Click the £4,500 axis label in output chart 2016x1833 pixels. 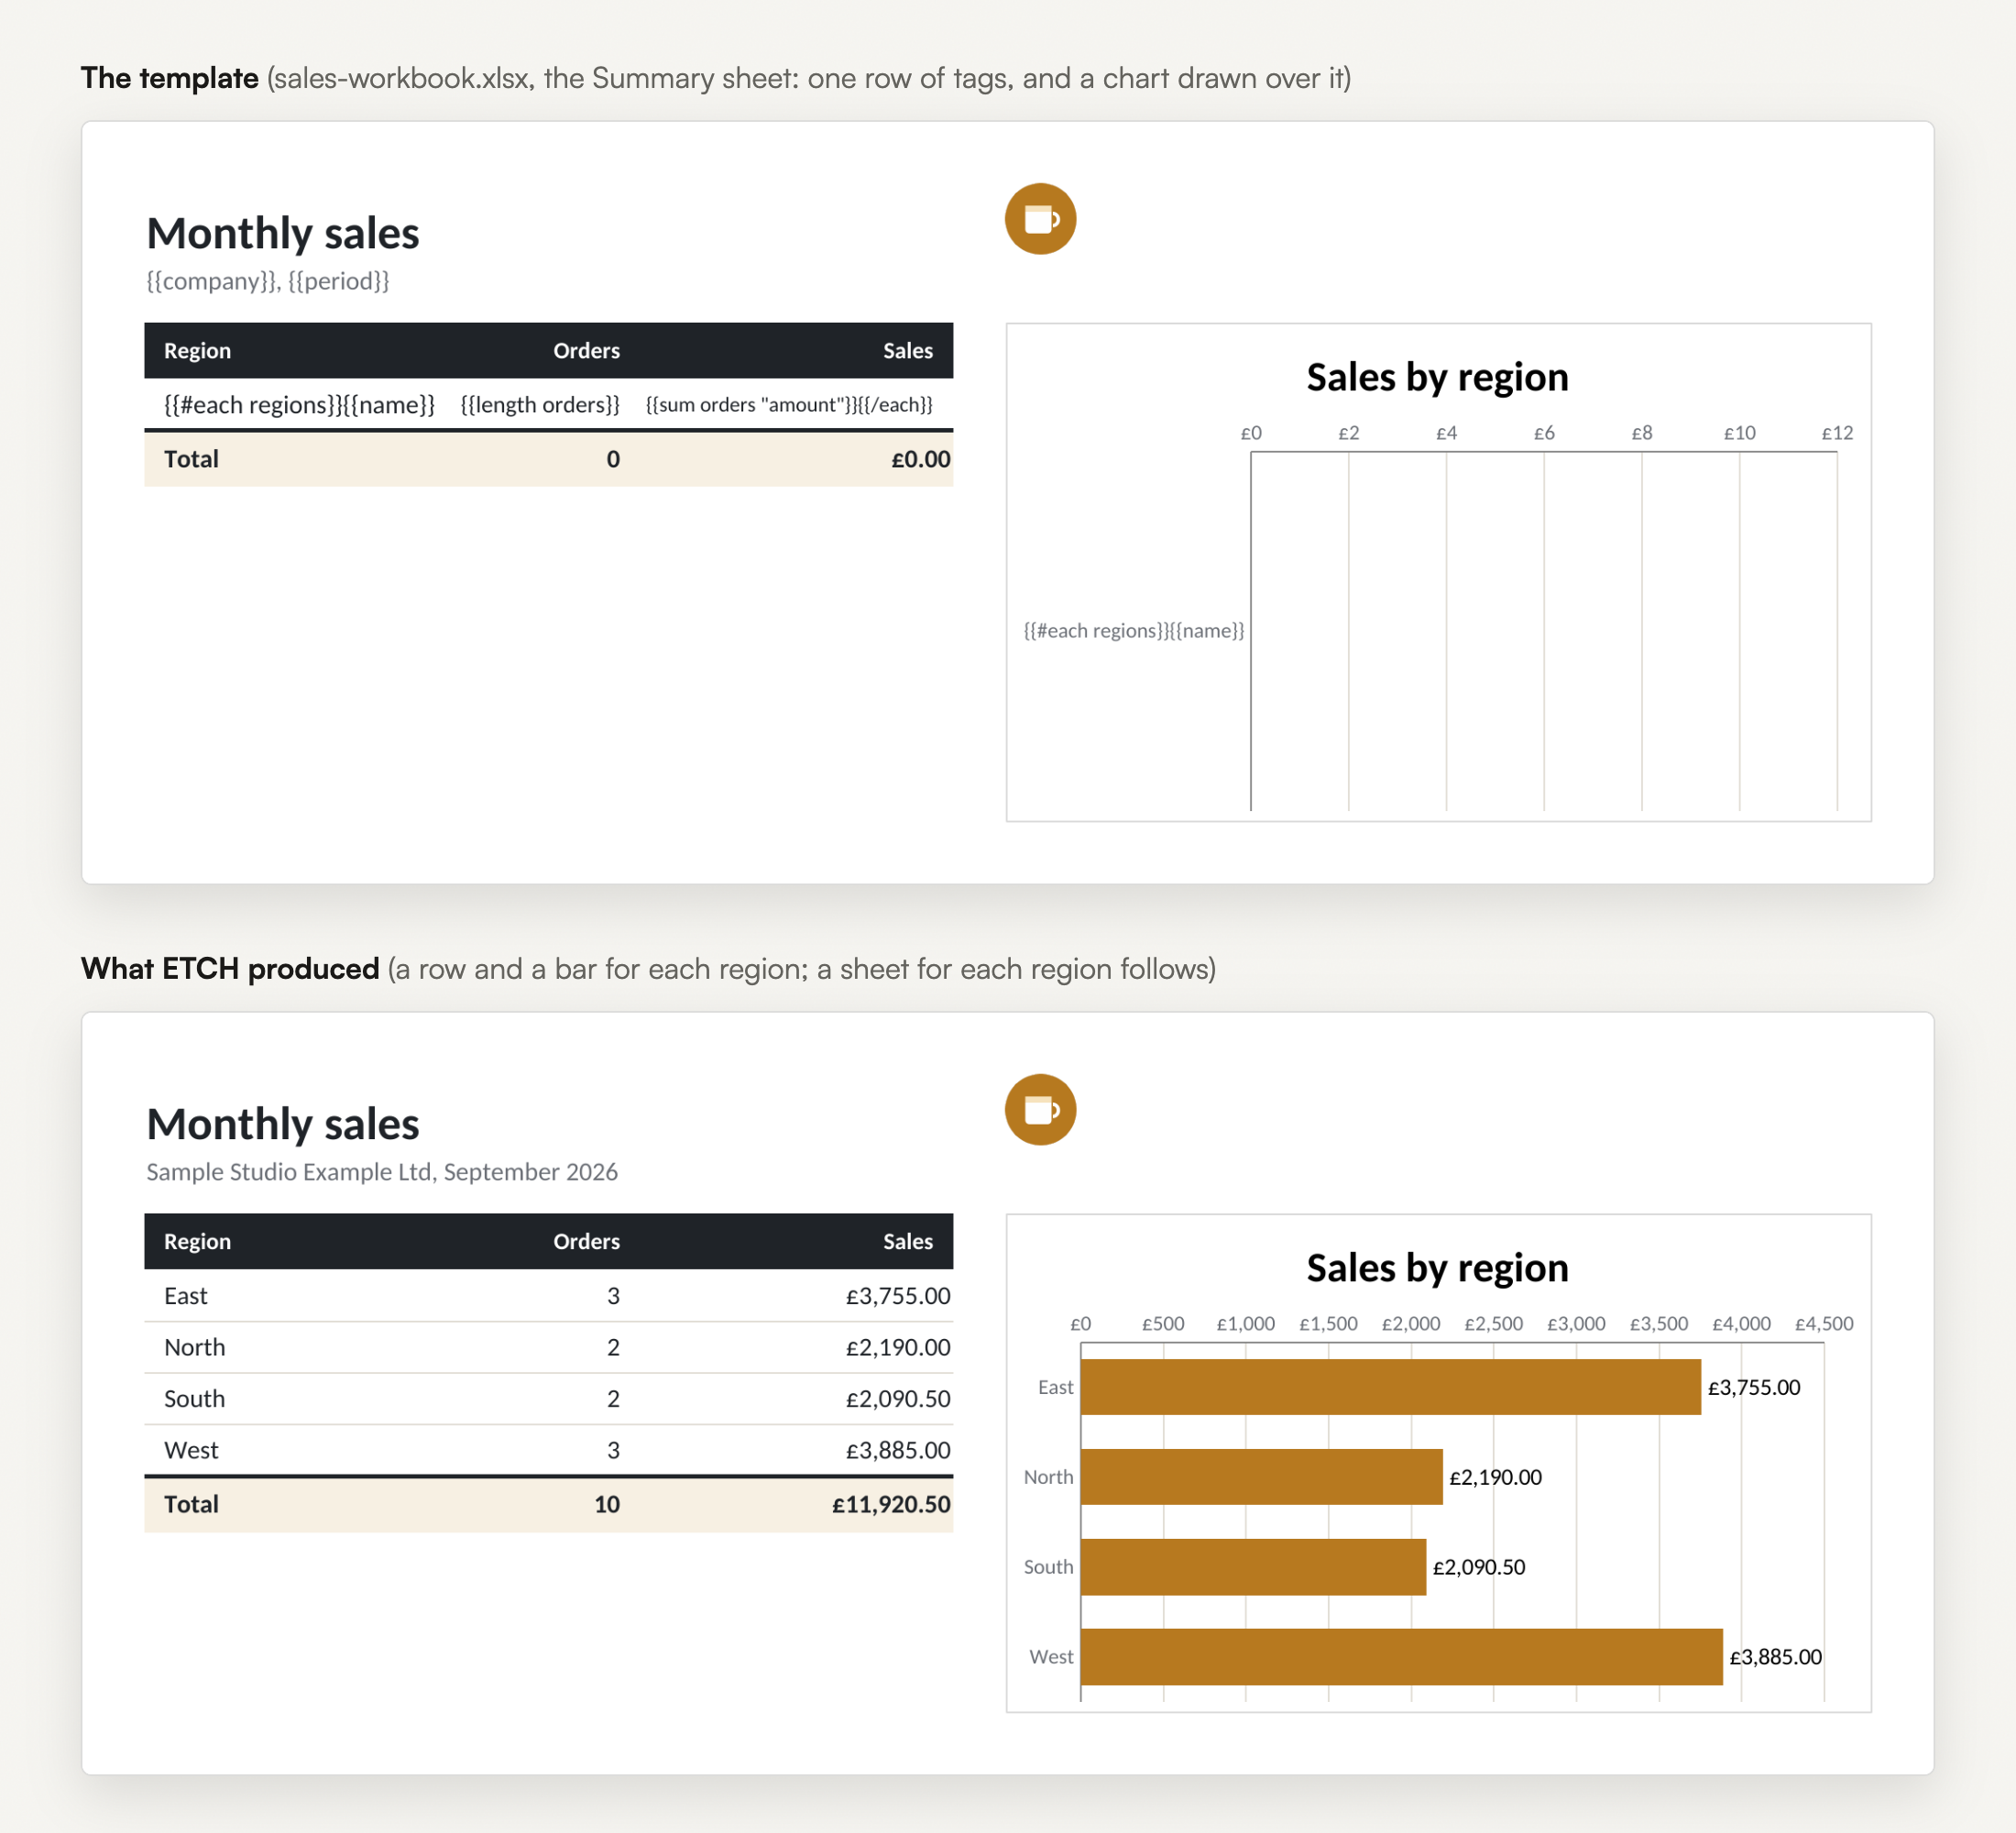(x=1824, y=1324)
